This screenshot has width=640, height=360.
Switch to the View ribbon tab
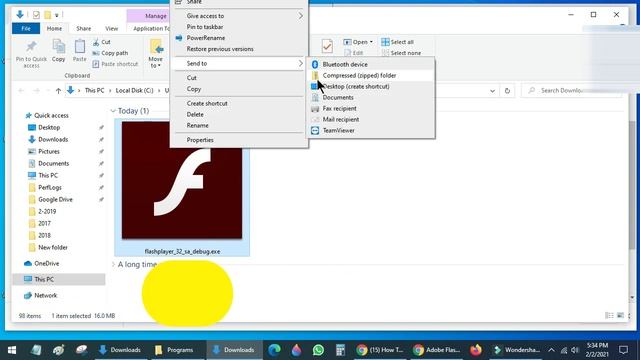point(111,29)
